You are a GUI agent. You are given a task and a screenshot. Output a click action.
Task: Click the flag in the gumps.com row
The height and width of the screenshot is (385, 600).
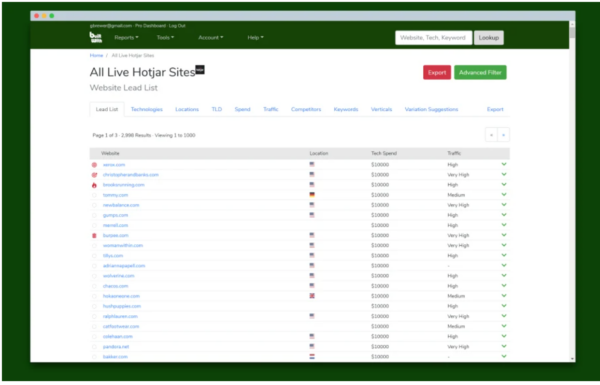312,215
